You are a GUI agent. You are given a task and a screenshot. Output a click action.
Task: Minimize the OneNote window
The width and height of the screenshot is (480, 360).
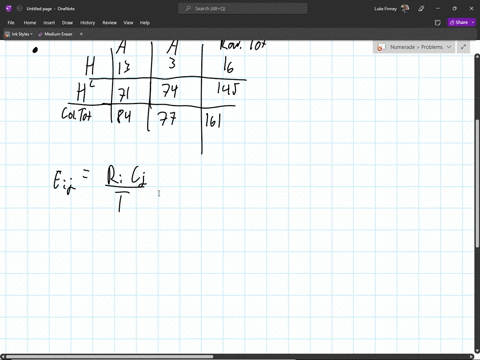click(x=438, y=9)
